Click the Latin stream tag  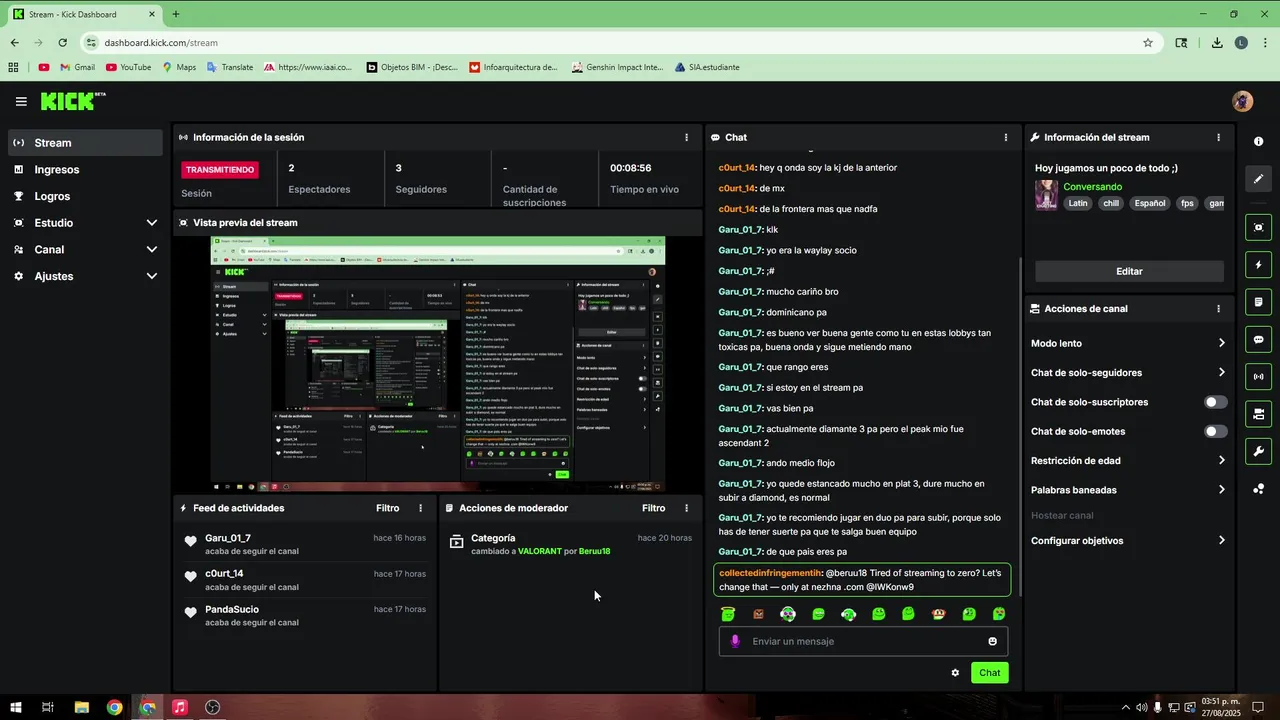pyautogui.click(x=1078, y=203)
